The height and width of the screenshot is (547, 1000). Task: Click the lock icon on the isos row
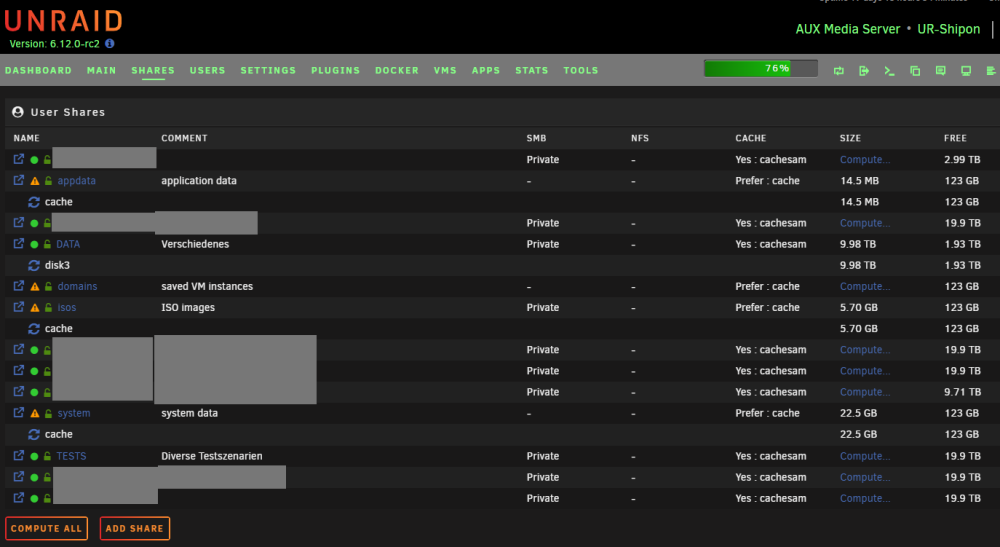click(48, 307)
